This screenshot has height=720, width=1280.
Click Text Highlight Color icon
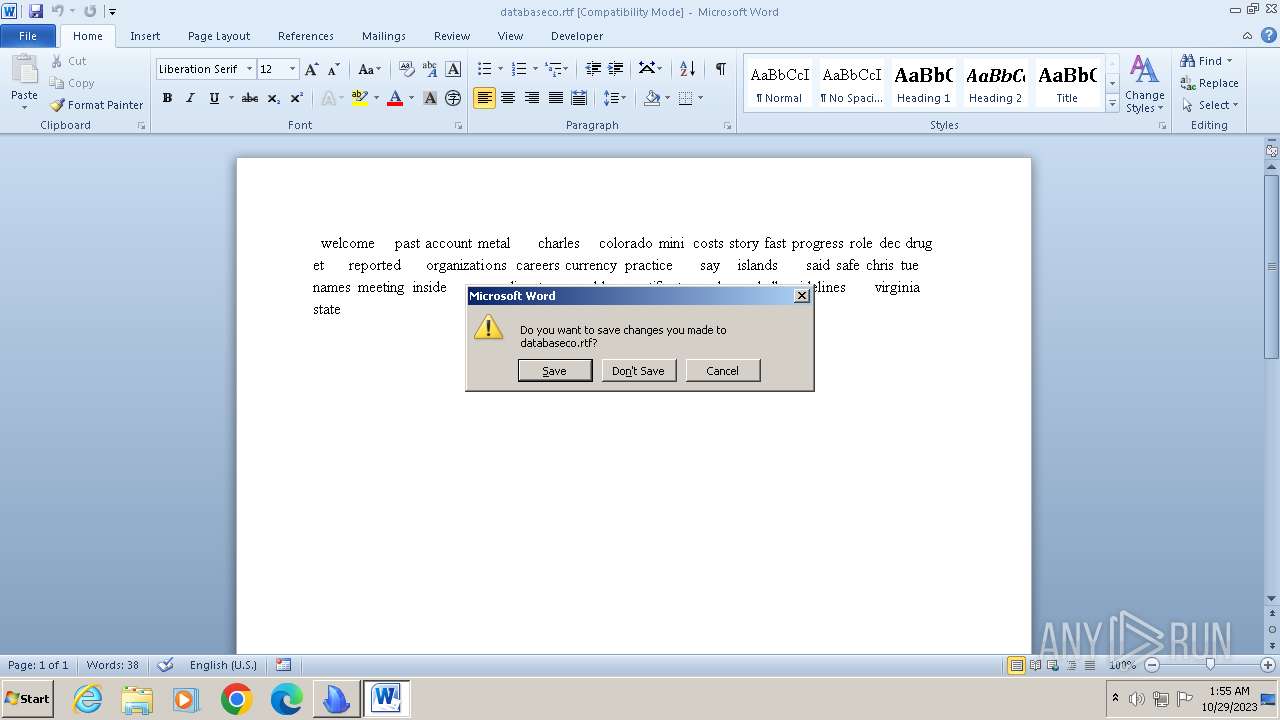360,98
